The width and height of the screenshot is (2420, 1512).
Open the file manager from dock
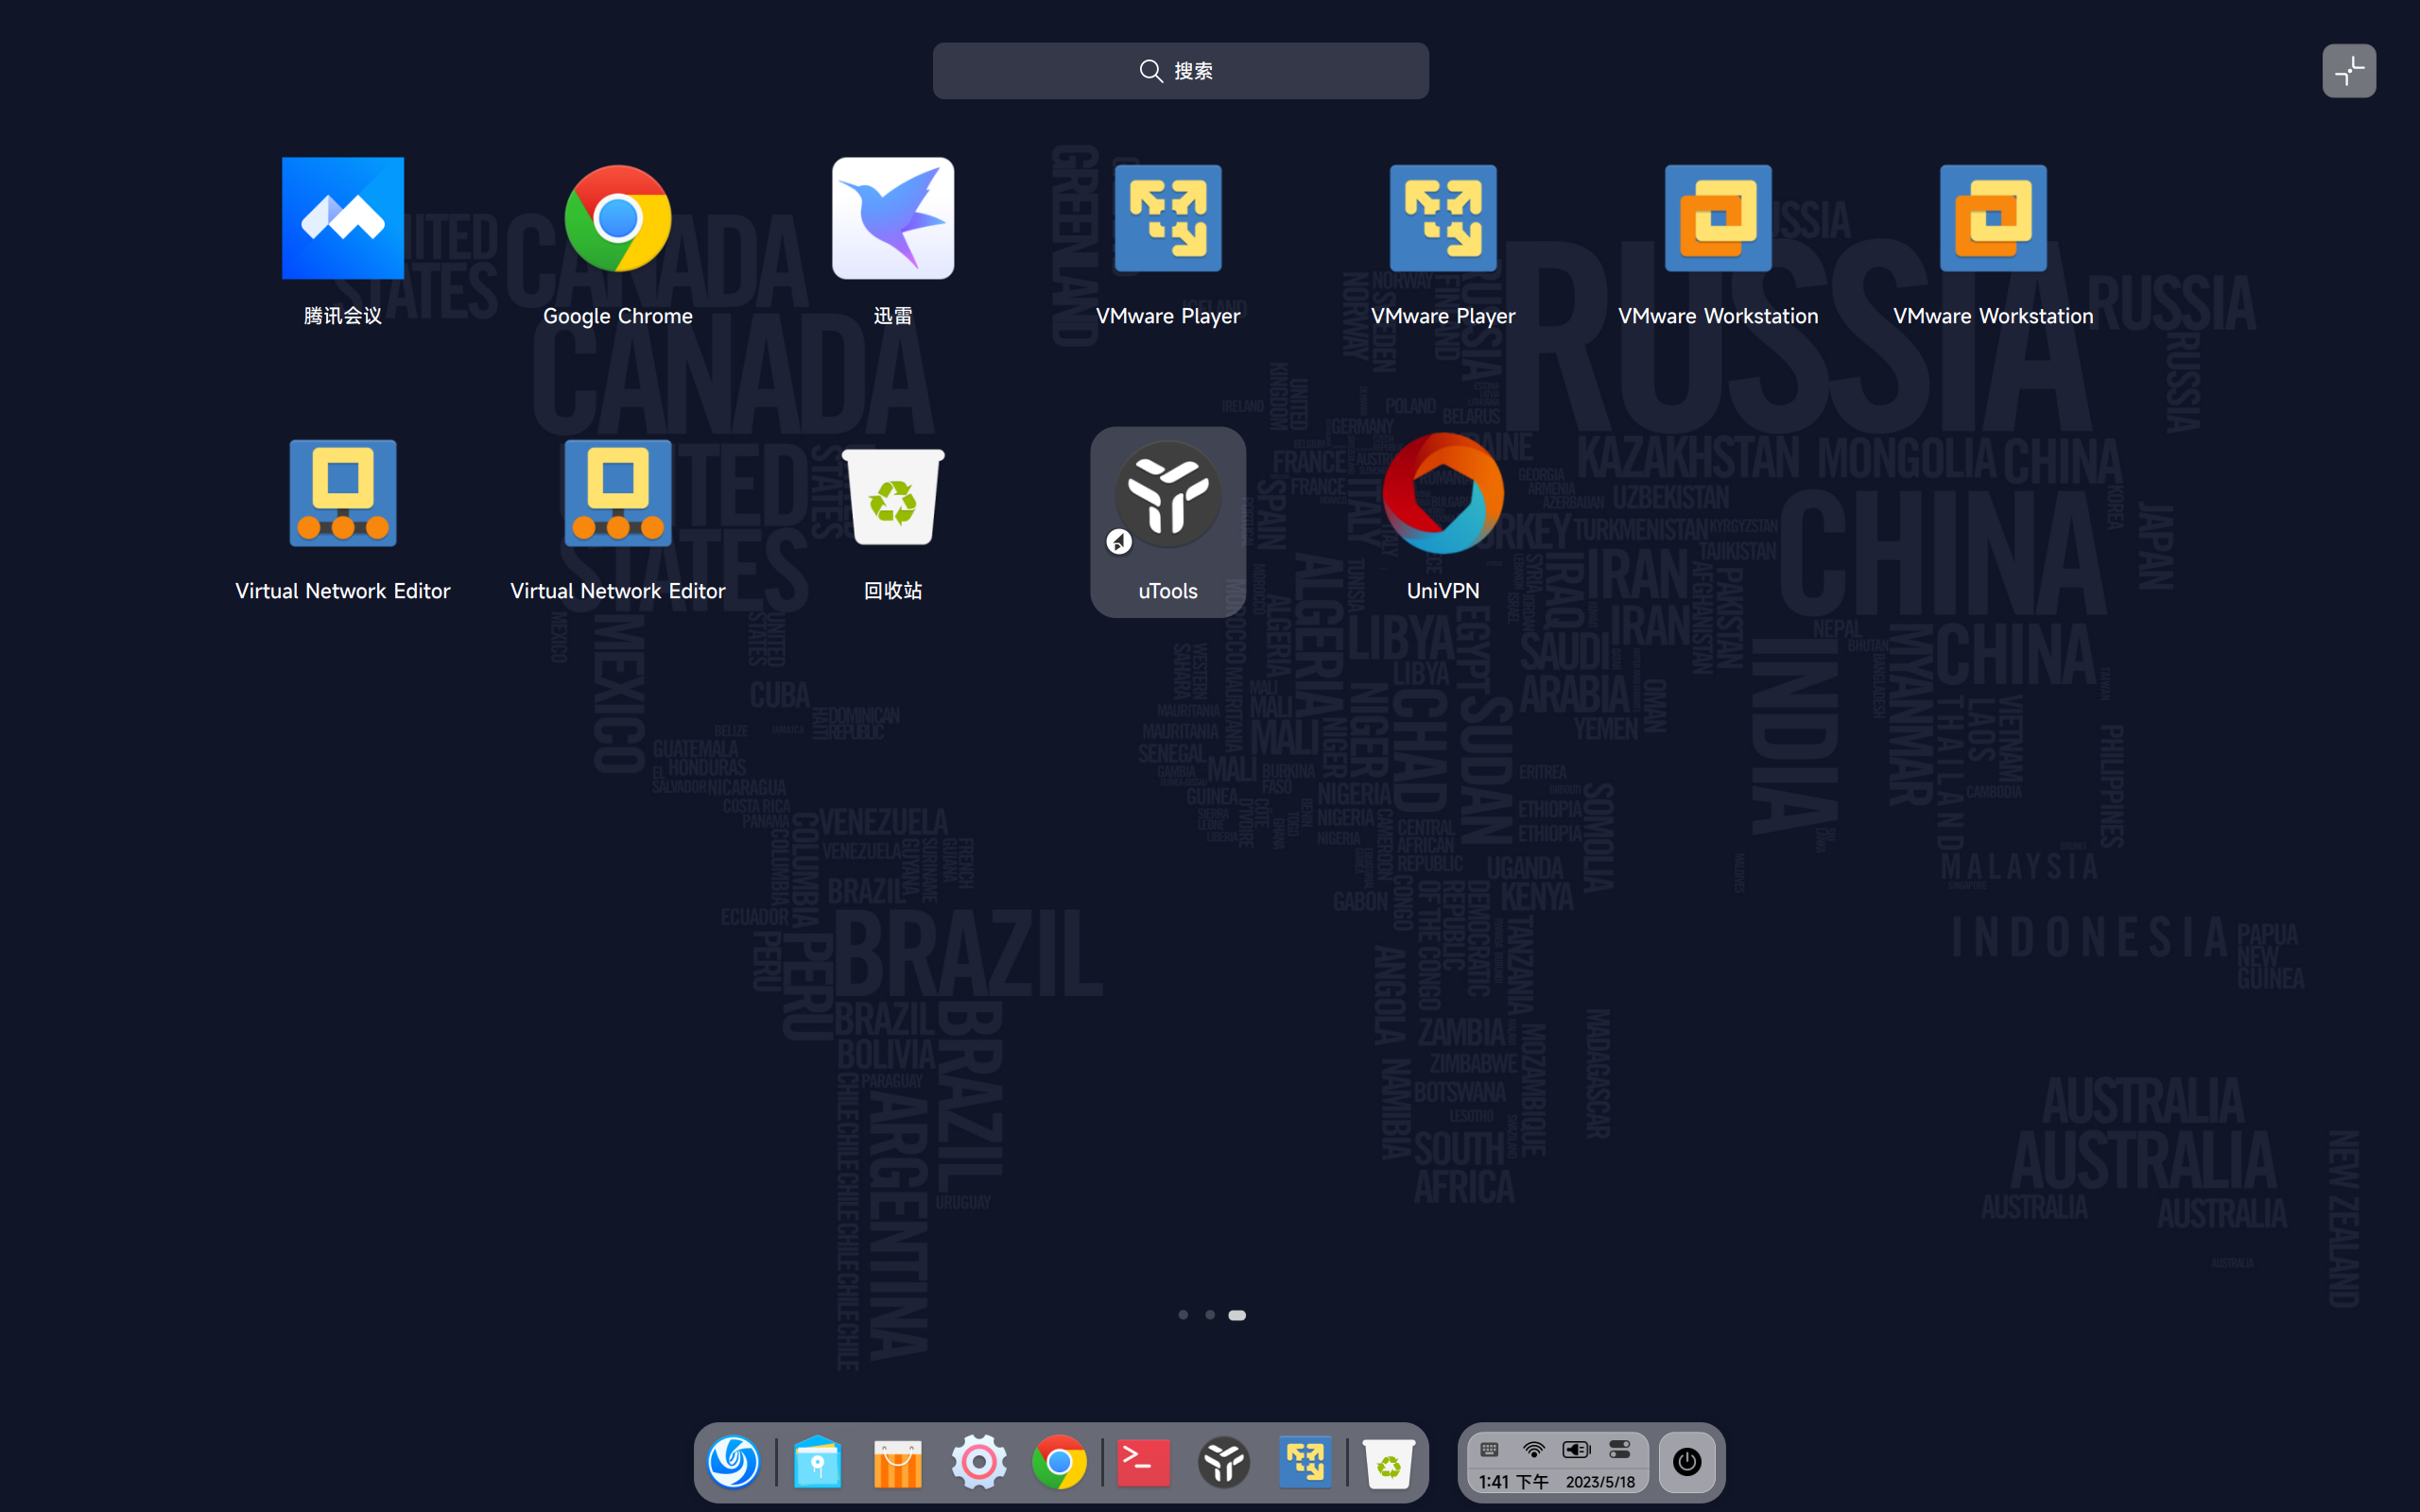tap(816, 1462)
